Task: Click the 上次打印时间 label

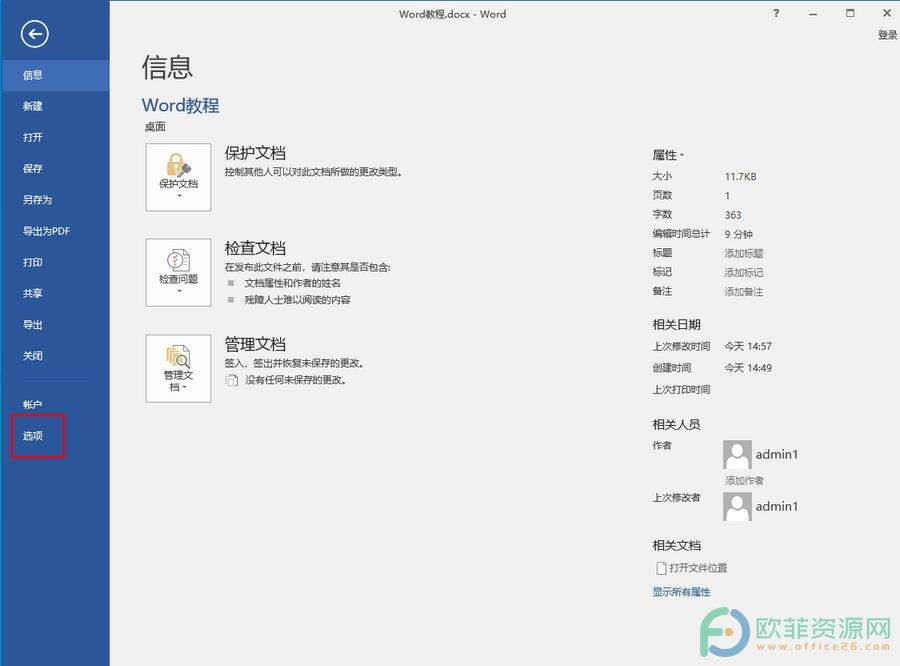Action: (x=681, y=389)
